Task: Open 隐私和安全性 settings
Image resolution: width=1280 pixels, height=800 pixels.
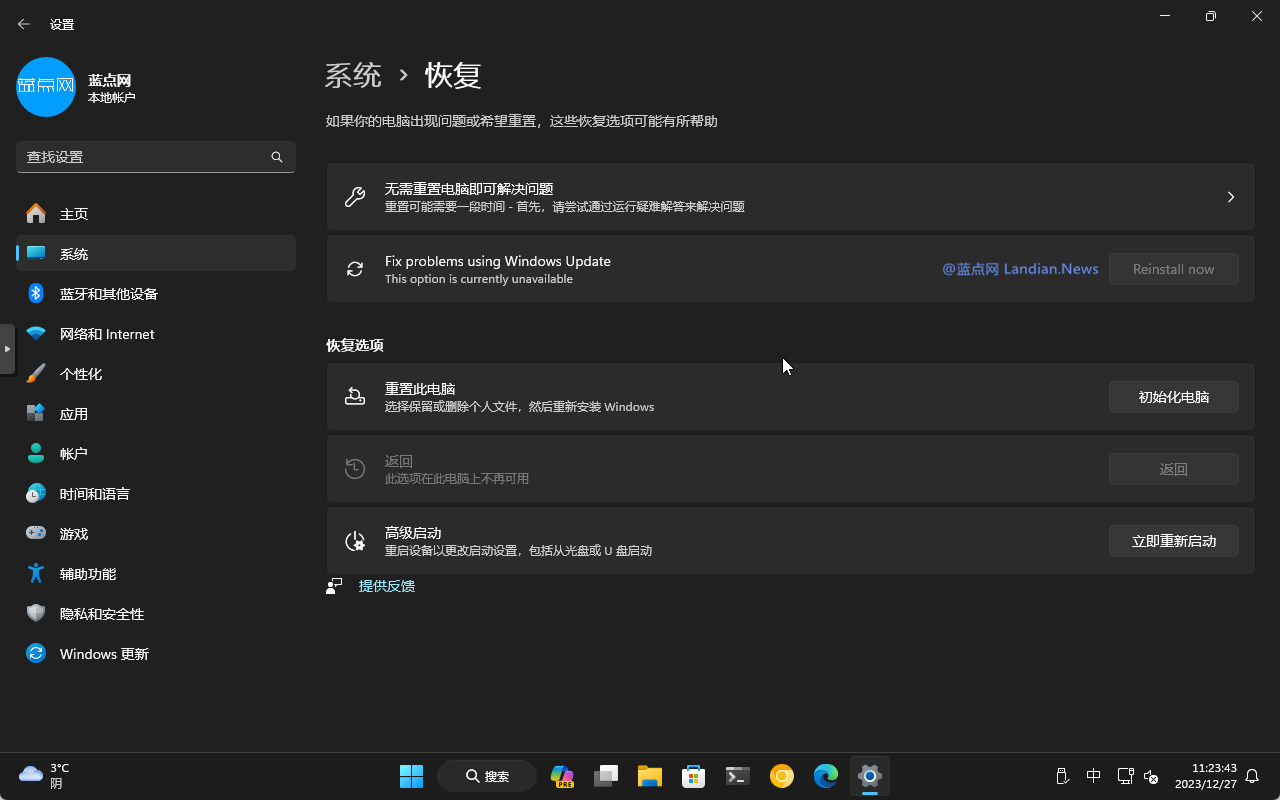Action: (x=101, y=614)
